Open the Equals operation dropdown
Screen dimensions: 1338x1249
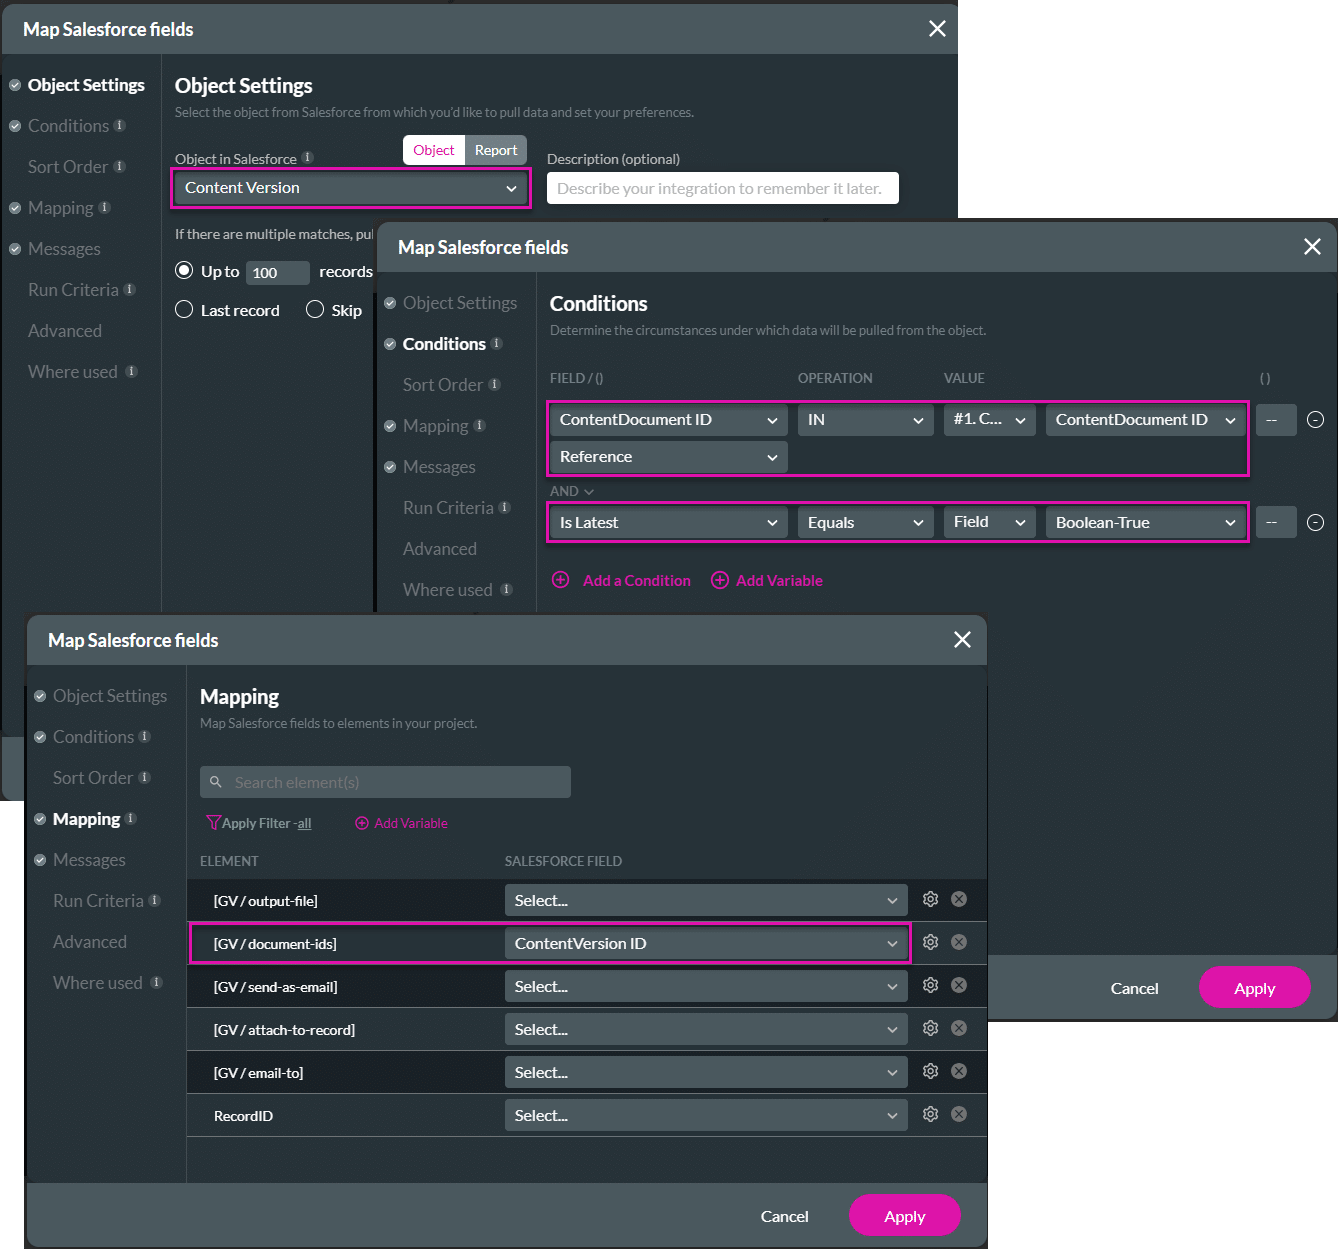click(865, 523)
